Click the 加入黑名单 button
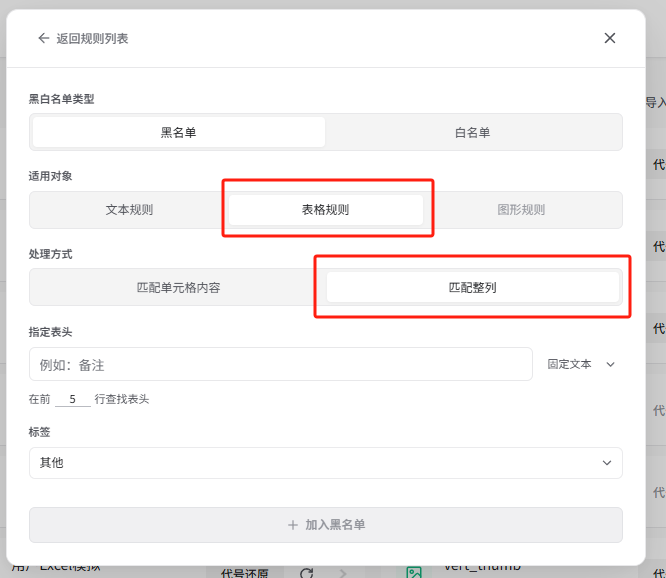This screenshot has width=666, height=578. [326, 525]
